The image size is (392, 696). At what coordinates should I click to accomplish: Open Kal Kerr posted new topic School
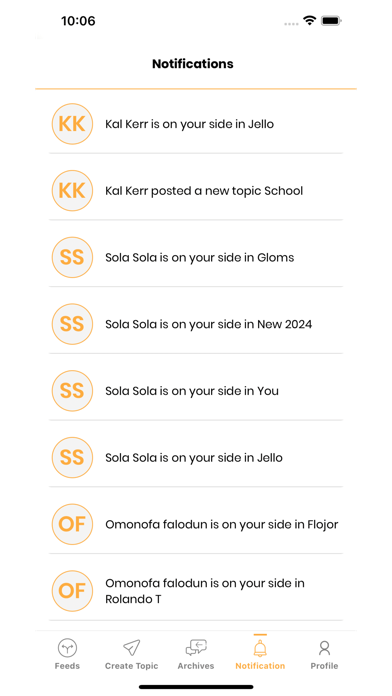196,191
